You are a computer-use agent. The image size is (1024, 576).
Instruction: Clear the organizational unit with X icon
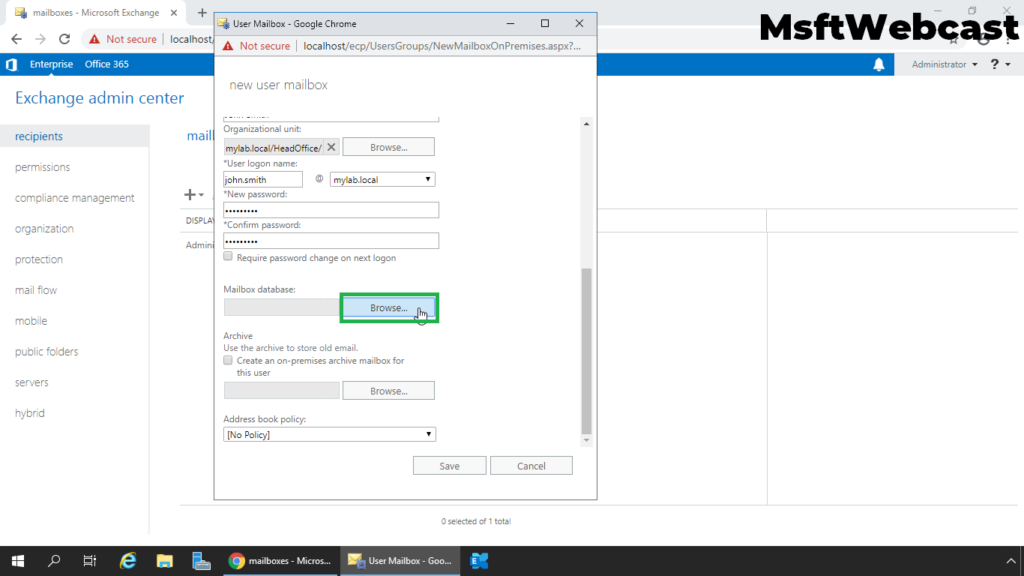[331, 148]
